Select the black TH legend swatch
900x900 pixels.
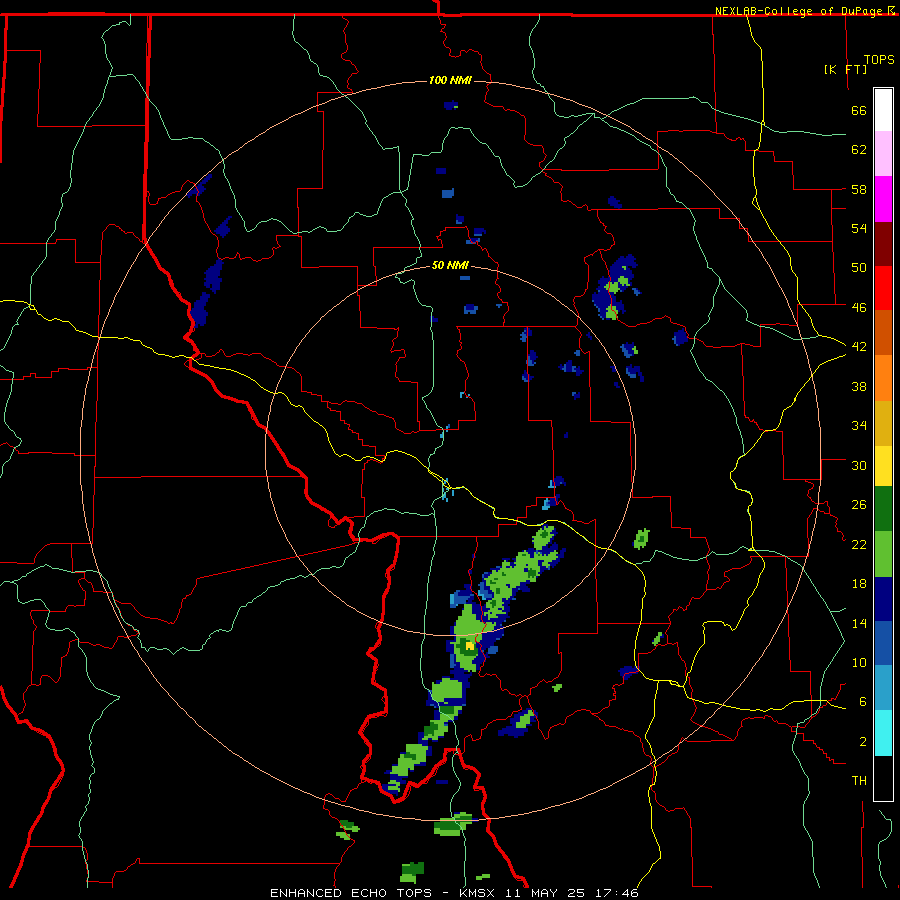(x=883, y=778)
